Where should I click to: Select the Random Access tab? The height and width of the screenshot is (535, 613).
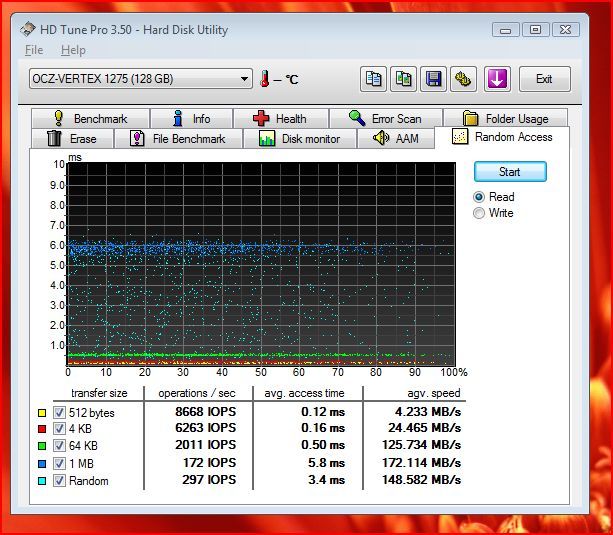[502, 137]
